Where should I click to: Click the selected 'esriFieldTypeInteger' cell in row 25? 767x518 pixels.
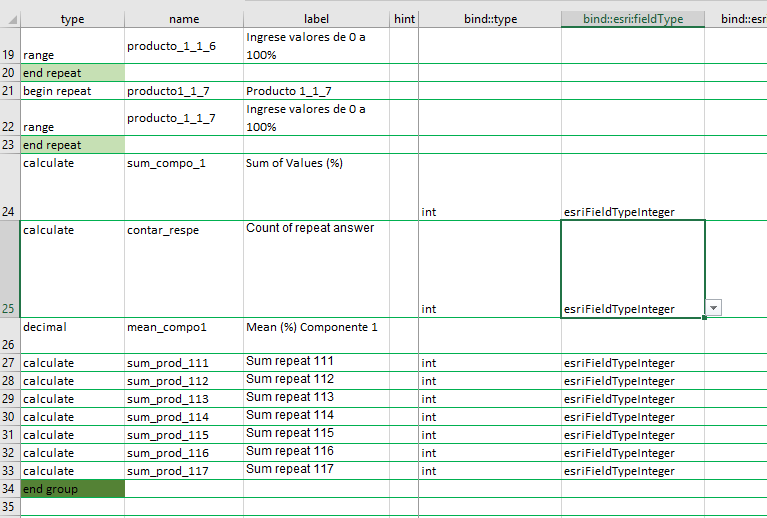(x=633, y=269)
